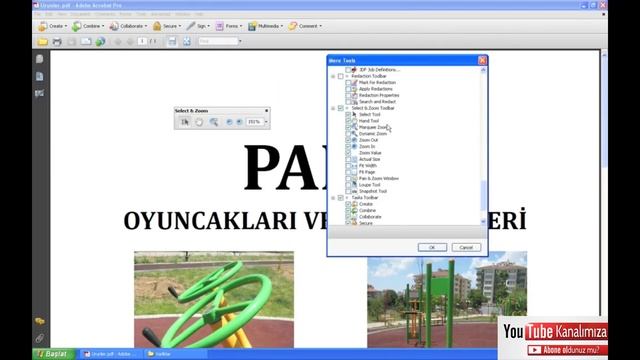Image resolution: width=640 pixels, height=360 pixels.
Task: Check the Fit Width checkbox
Action: (x=348, y=166)
